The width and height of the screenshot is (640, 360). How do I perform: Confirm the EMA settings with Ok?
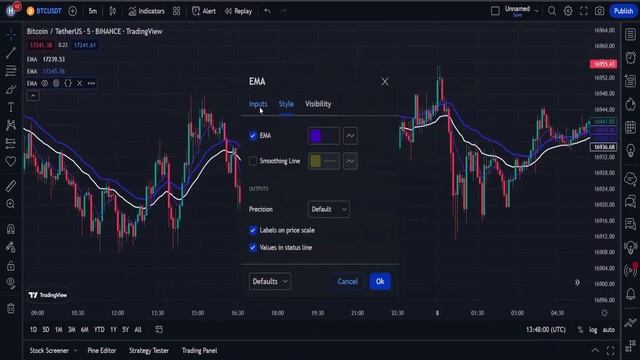tap(380, 281)
